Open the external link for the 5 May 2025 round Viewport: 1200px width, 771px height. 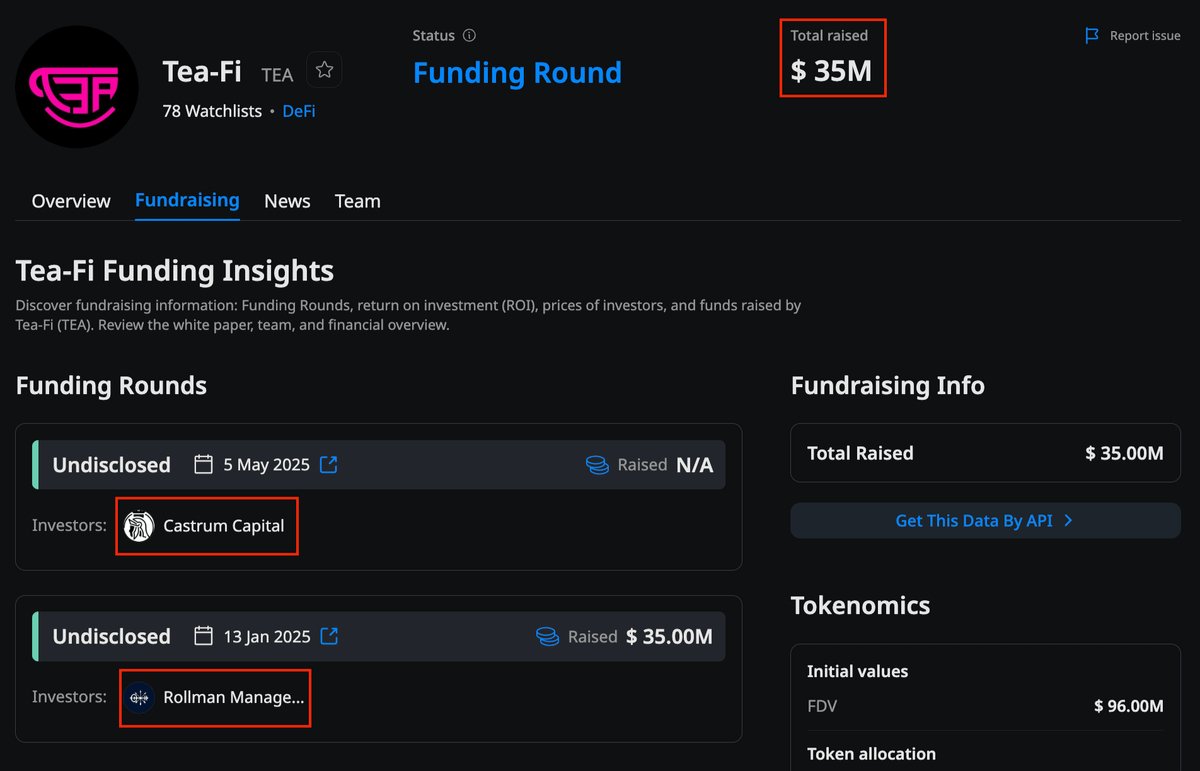pos(329,464)
